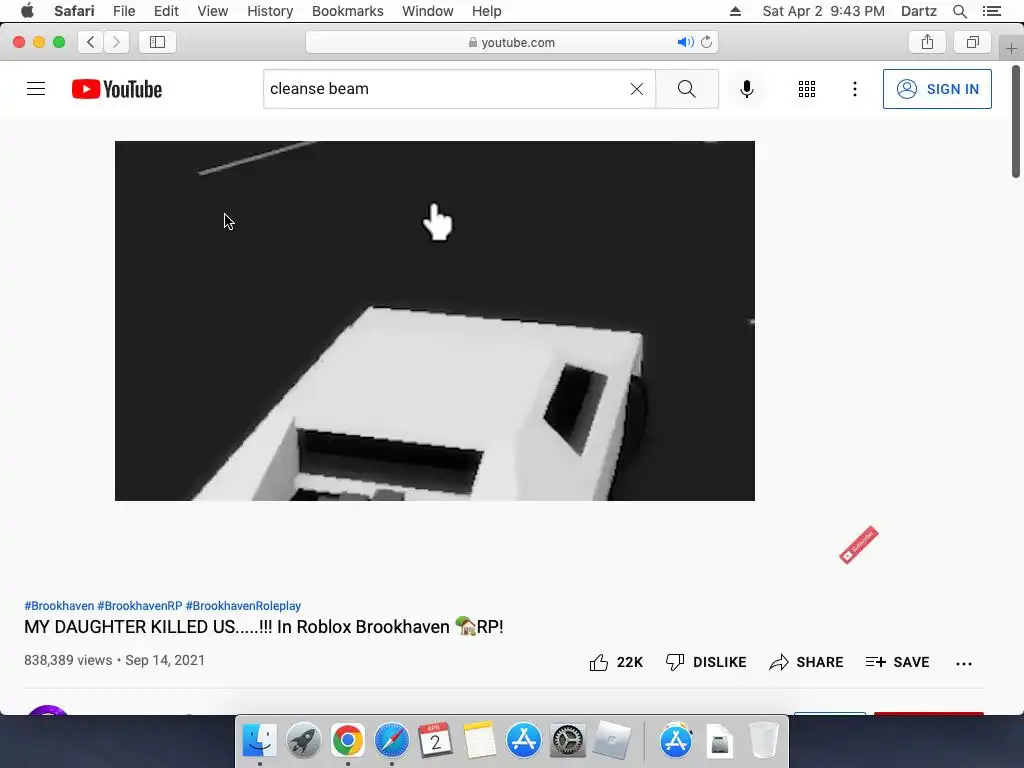
Task: Start voice search with the microphone
Action: (746, 89)
